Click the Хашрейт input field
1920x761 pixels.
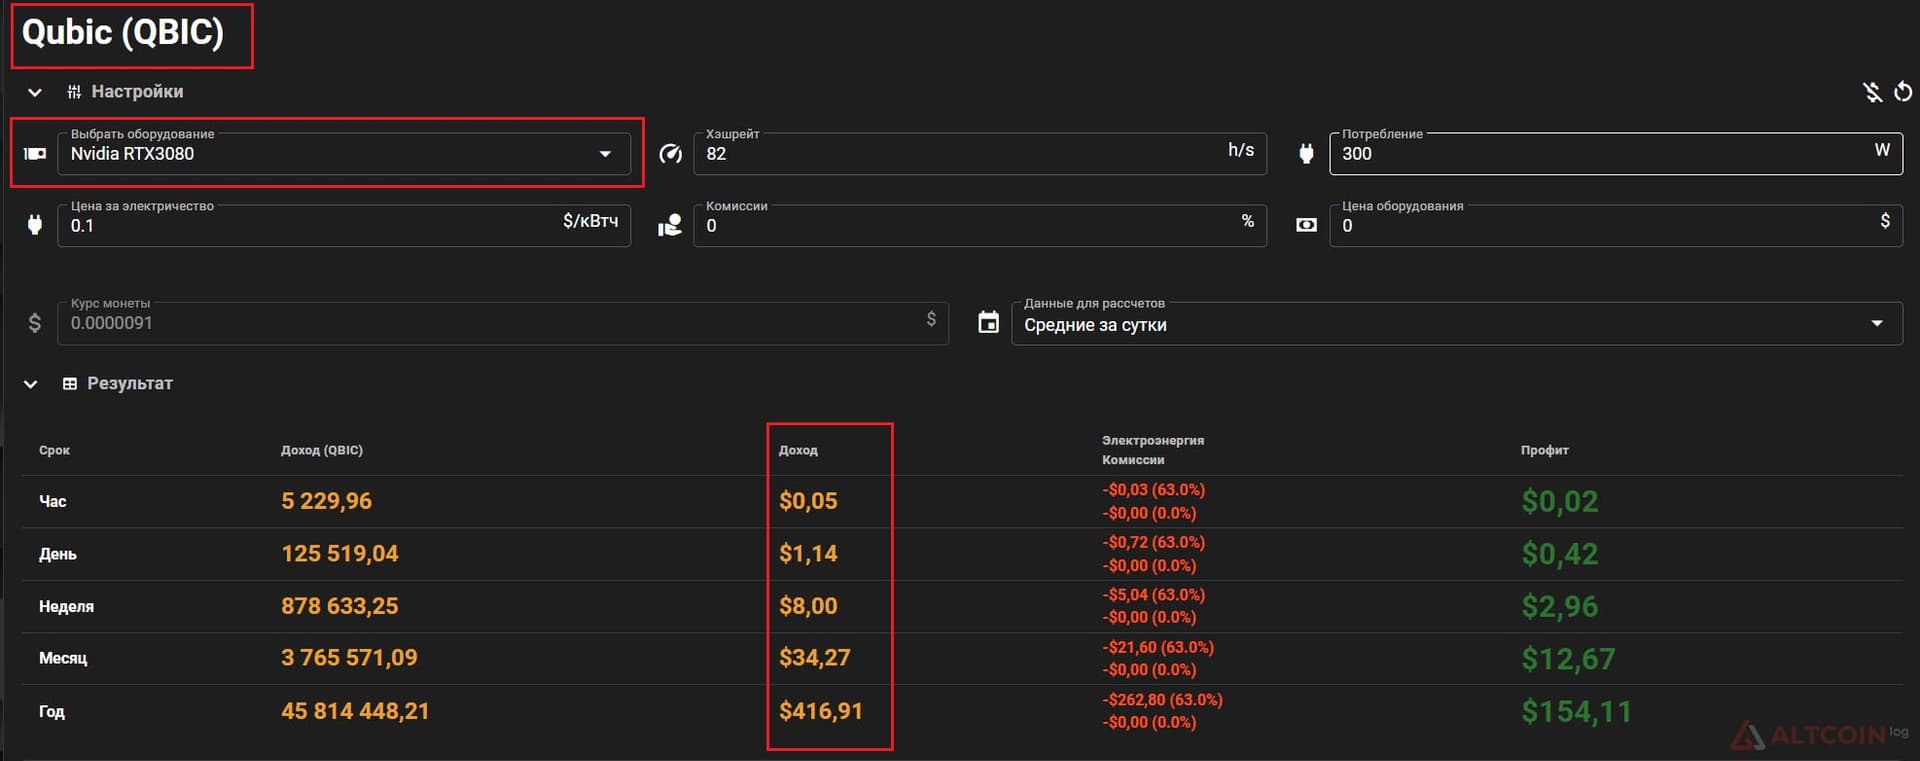[980, 154]
